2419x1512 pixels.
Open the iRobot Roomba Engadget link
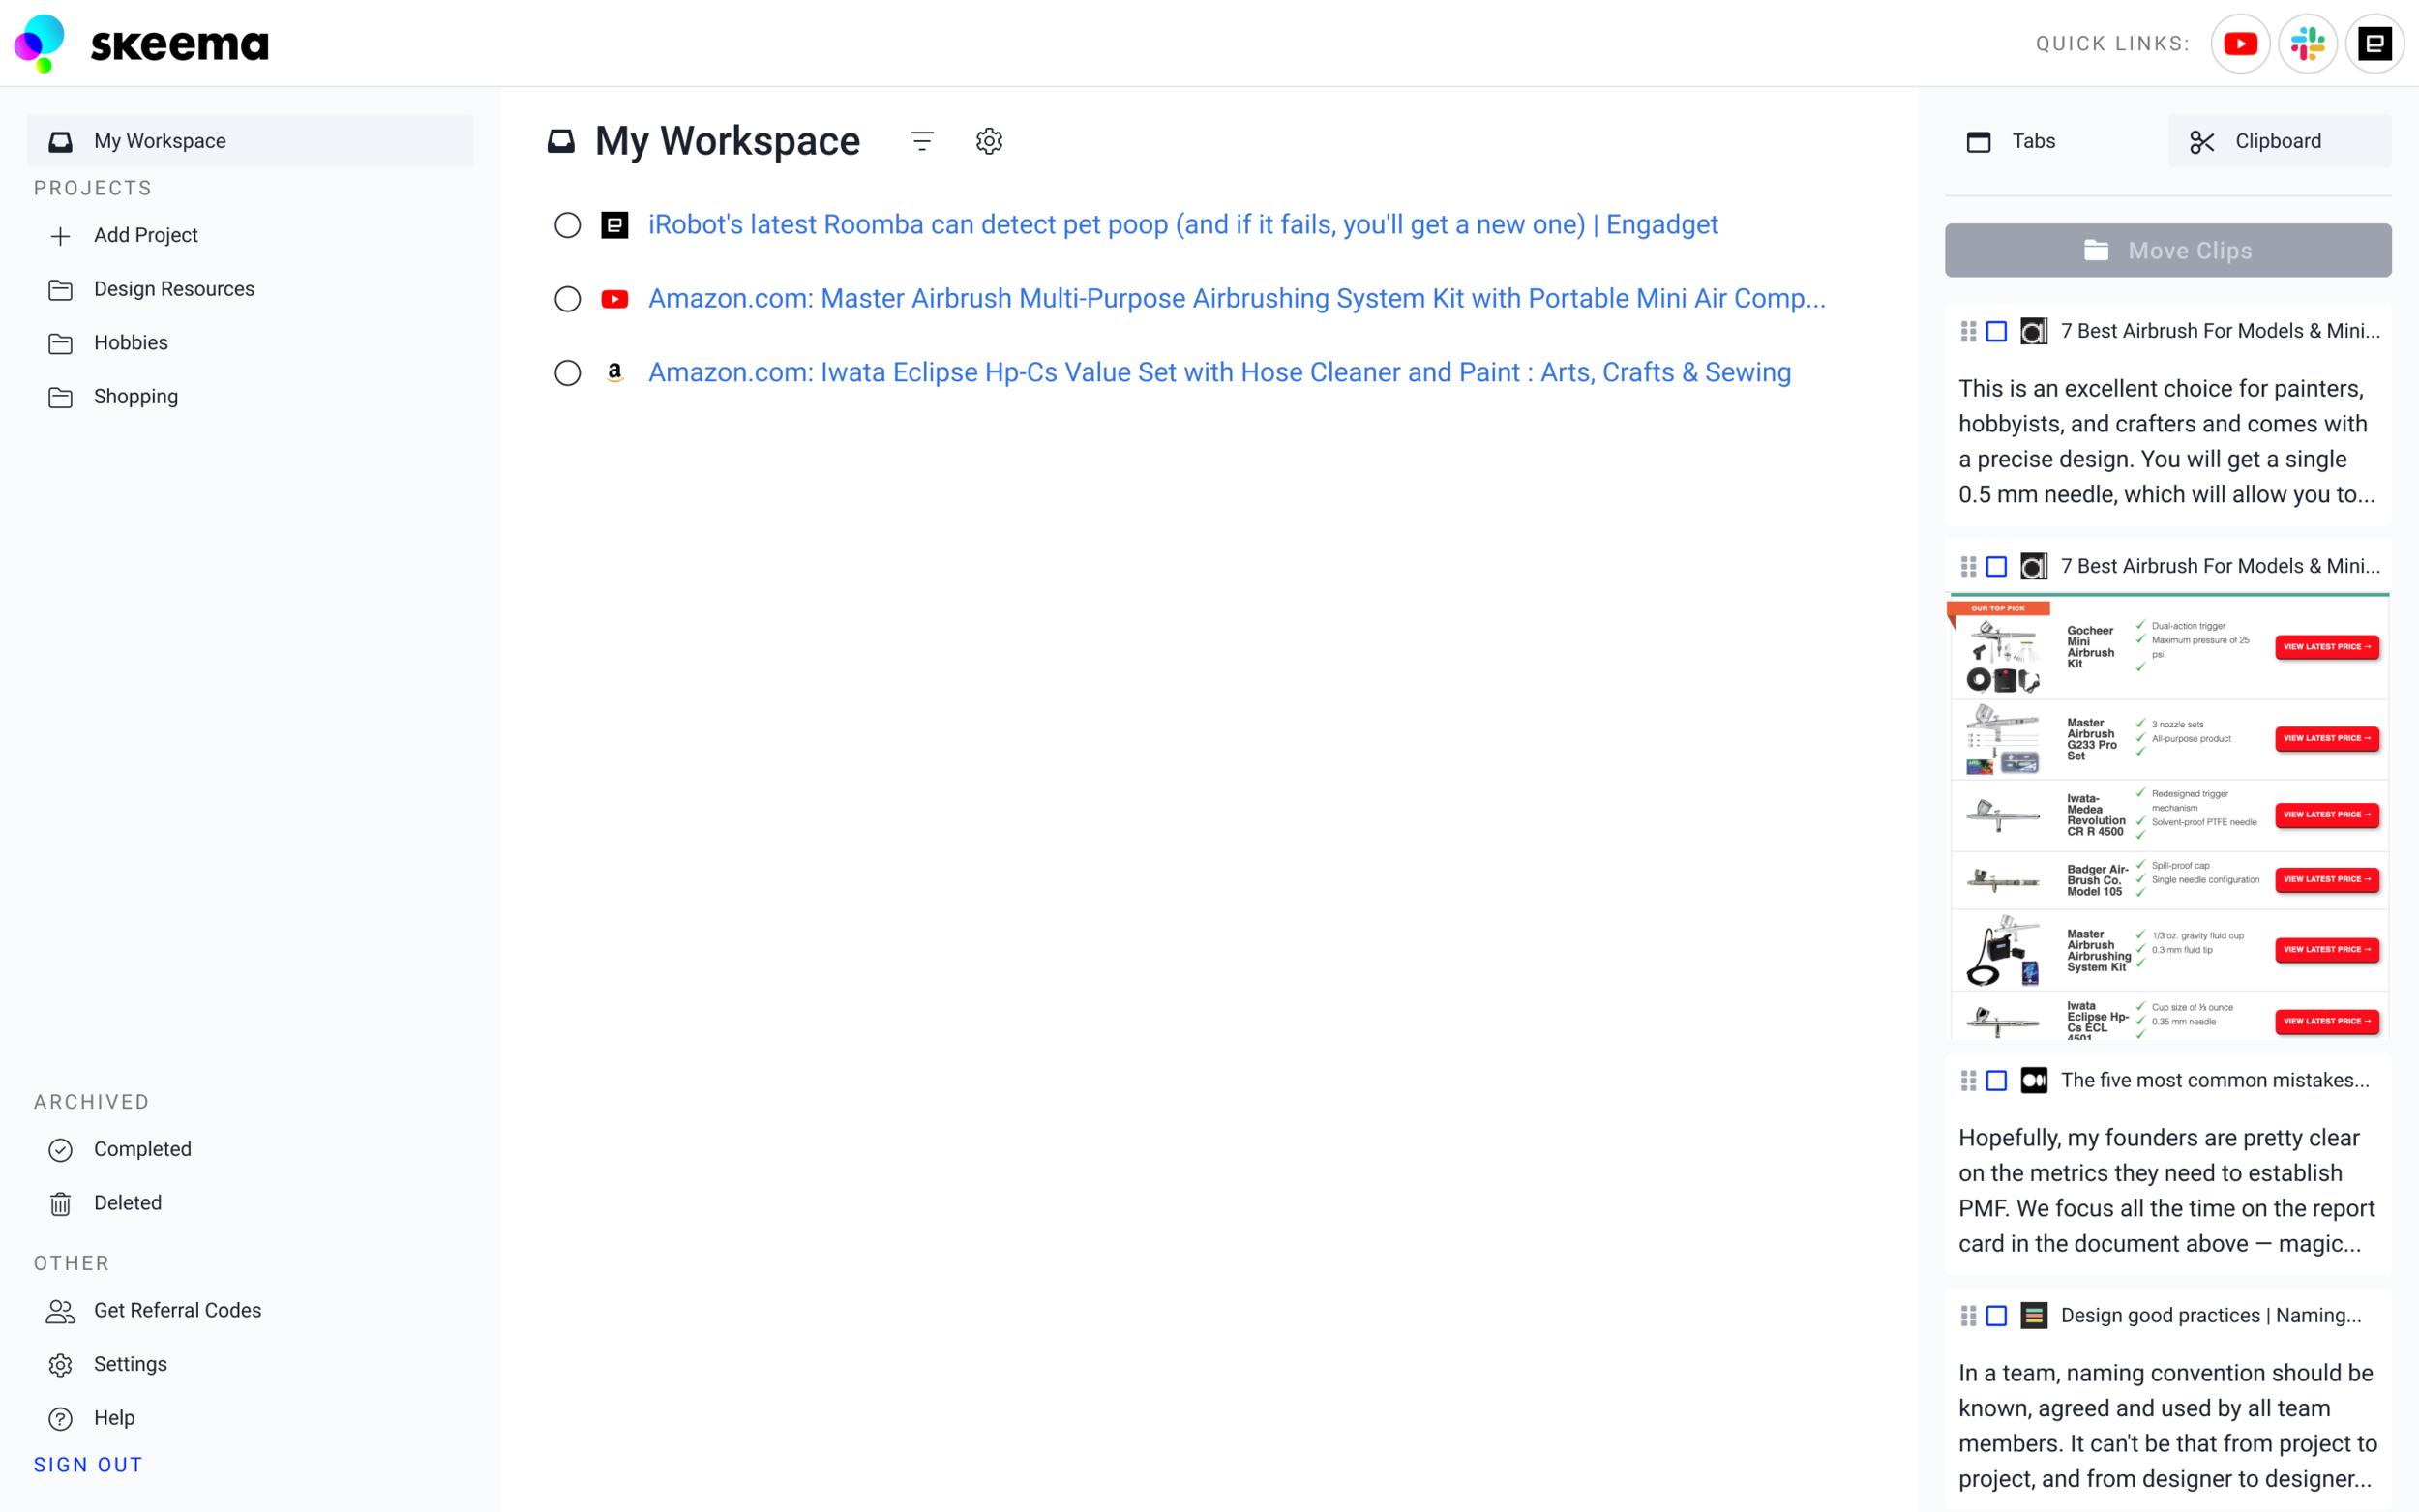1183,225
